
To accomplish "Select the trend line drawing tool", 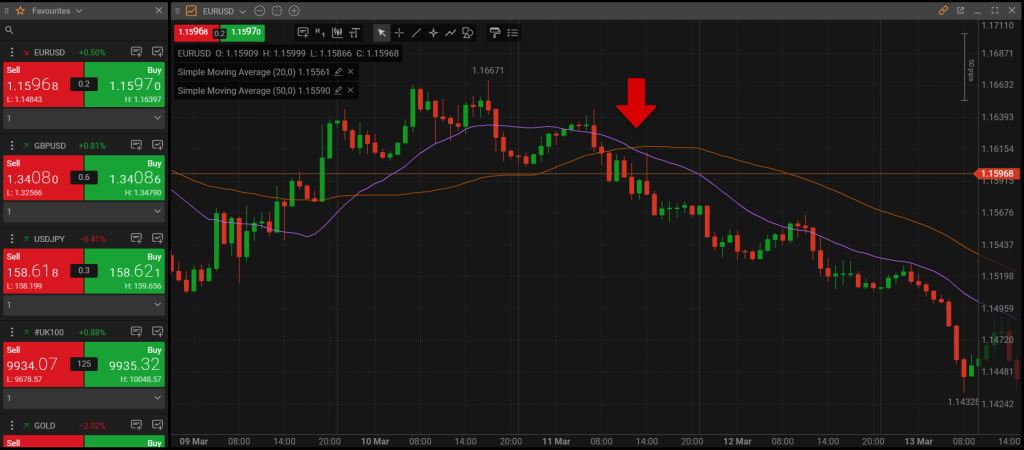I will tap(417, 32).
